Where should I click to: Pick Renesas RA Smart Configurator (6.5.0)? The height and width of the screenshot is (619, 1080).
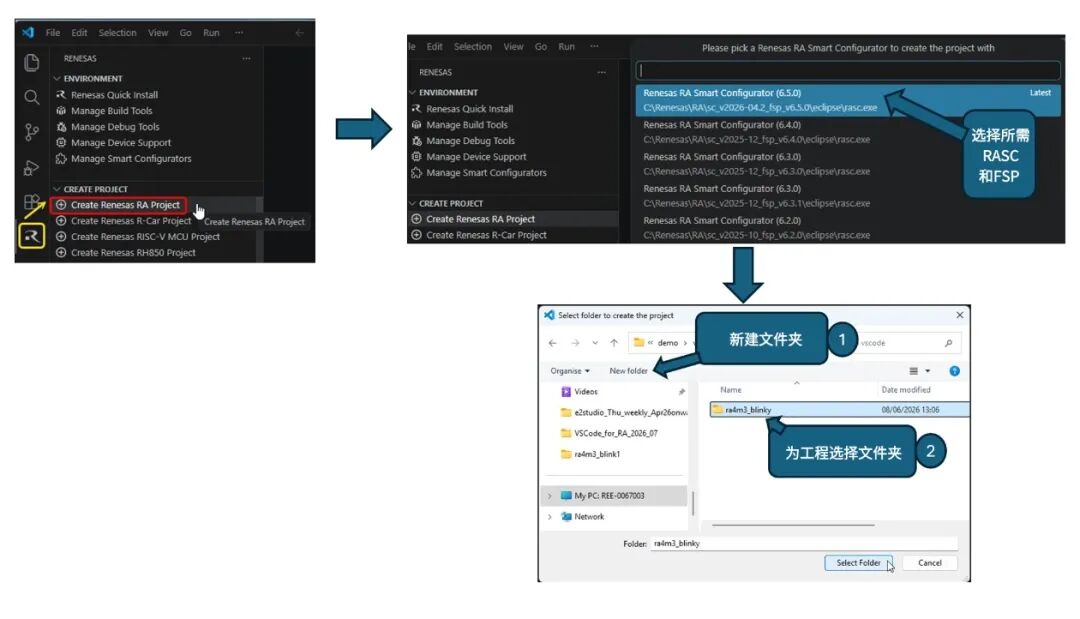[848, 100]
